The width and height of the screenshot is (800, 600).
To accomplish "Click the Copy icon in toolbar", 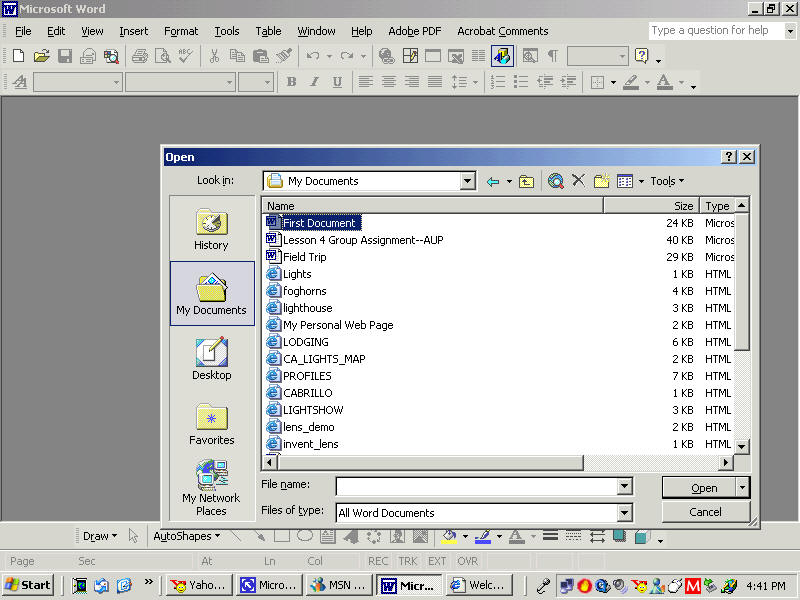I will pyautogui.click(x=237, y=56).
